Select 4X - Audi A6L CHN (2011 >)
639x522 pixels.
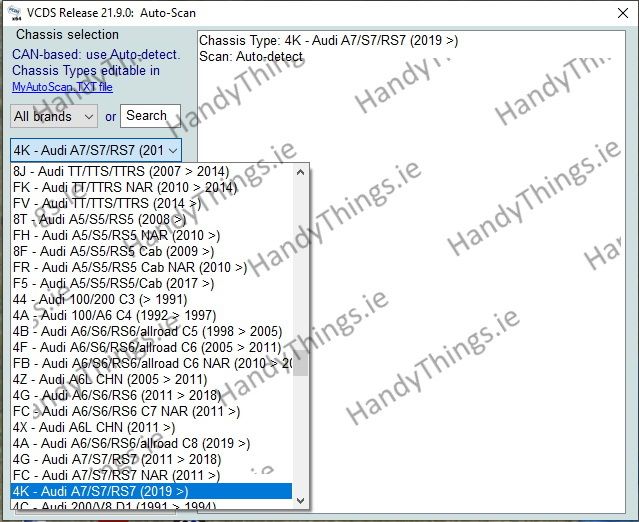point(152,427)
